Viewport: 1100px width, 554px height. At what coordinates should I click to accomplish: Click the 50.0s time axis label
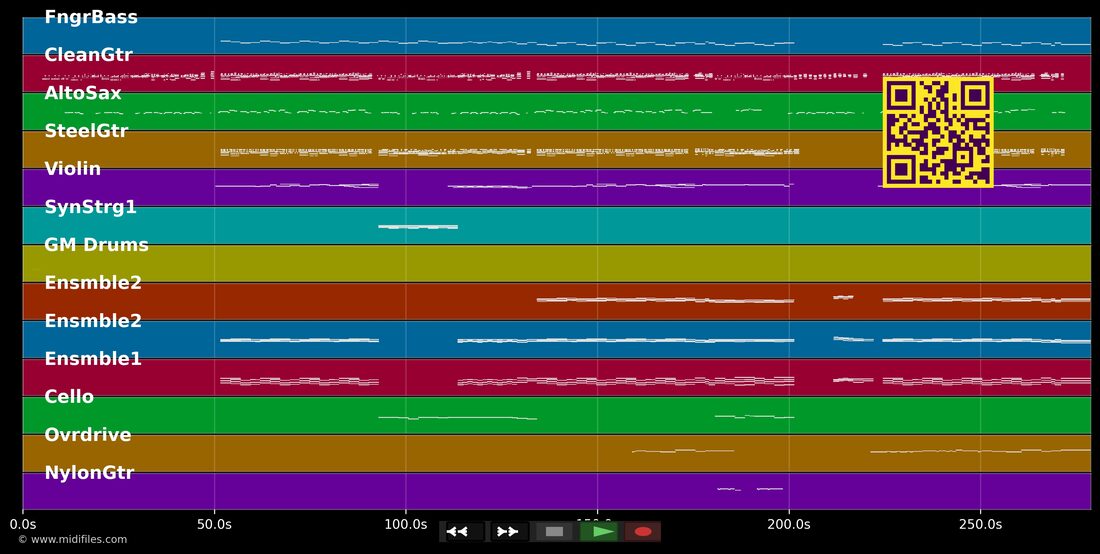[214, 524]
